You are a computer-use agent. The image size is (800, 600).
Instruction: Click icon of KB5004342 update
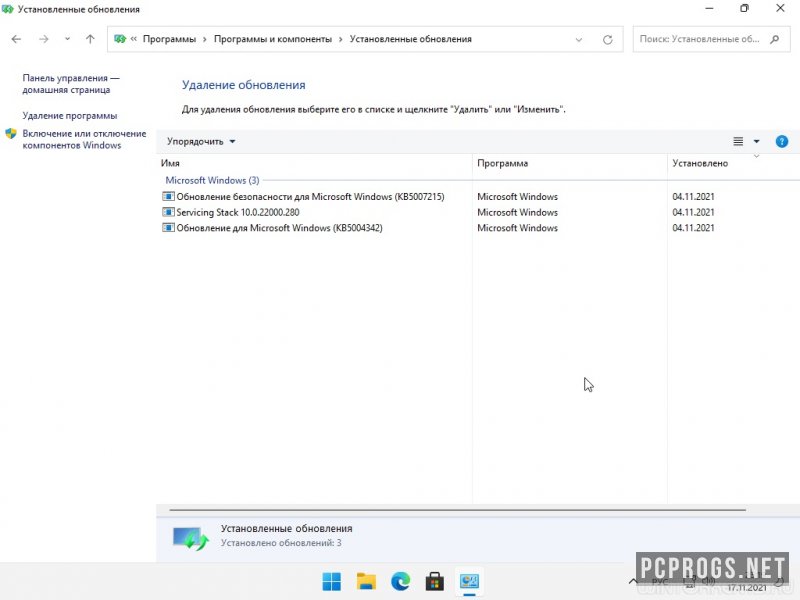pos(168,228)
